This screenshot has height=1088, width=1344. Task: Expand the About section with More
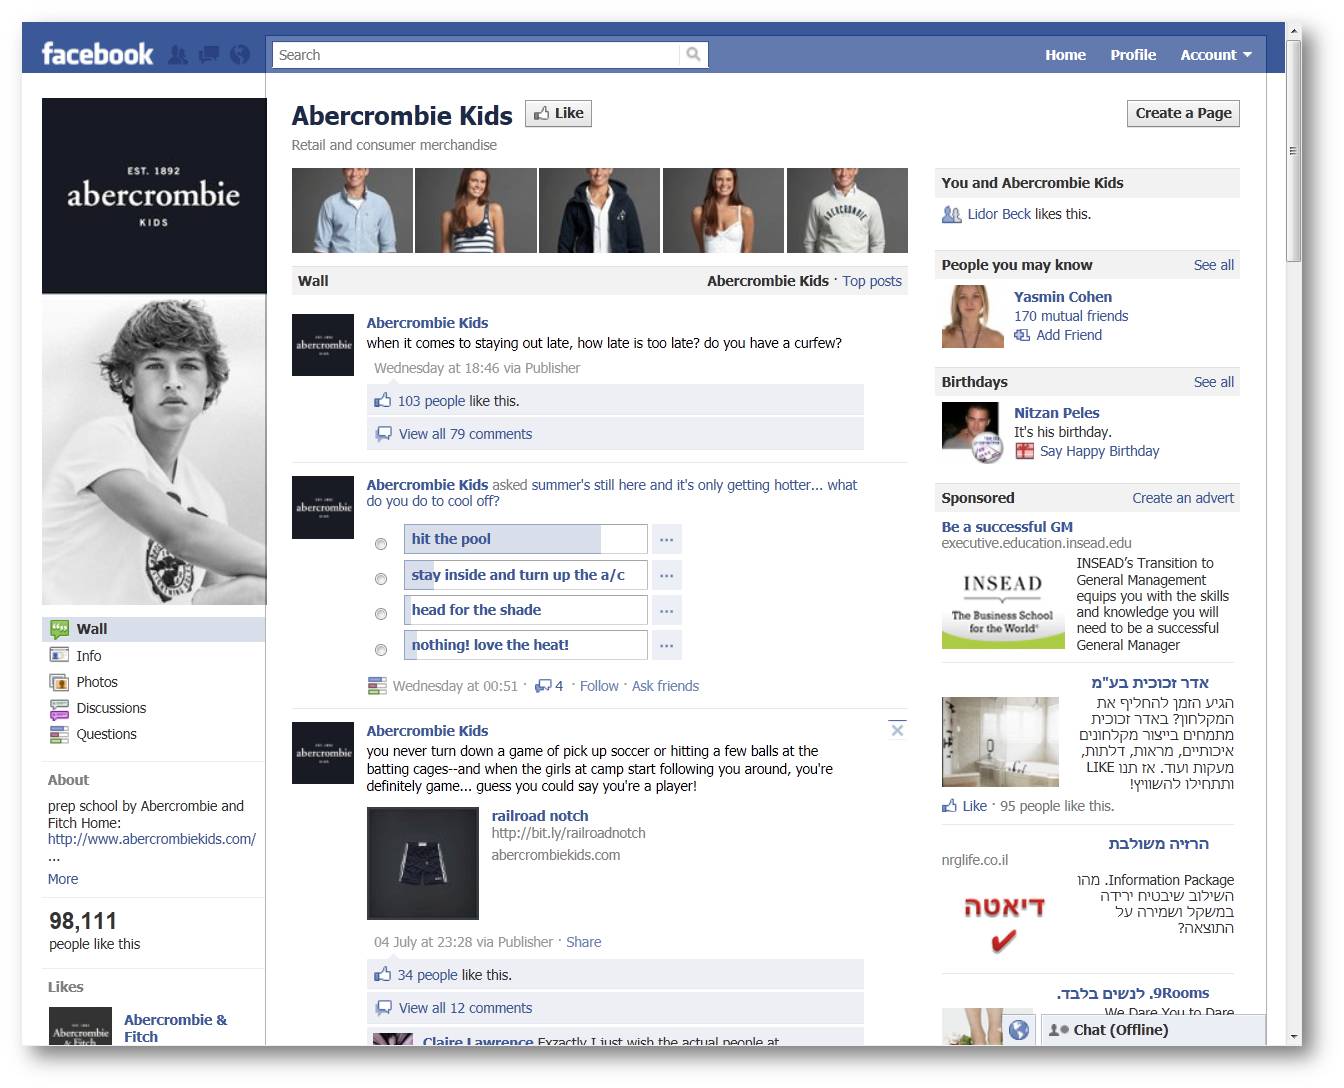[x=63, y=879]
